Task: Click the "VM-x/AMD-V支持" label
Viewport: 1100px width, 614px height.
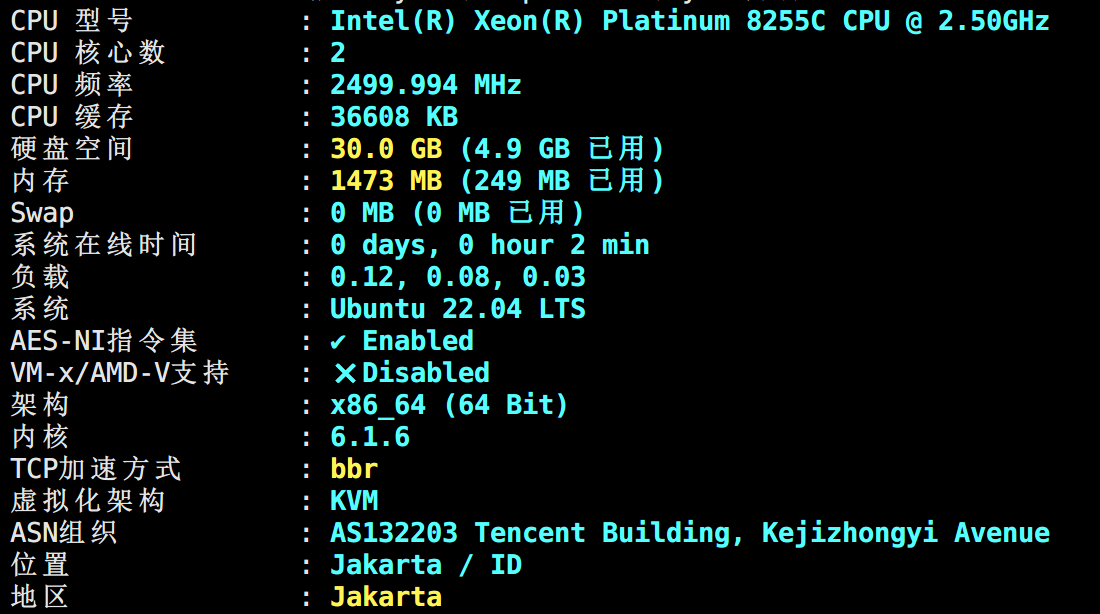Action: coord(120,373)
